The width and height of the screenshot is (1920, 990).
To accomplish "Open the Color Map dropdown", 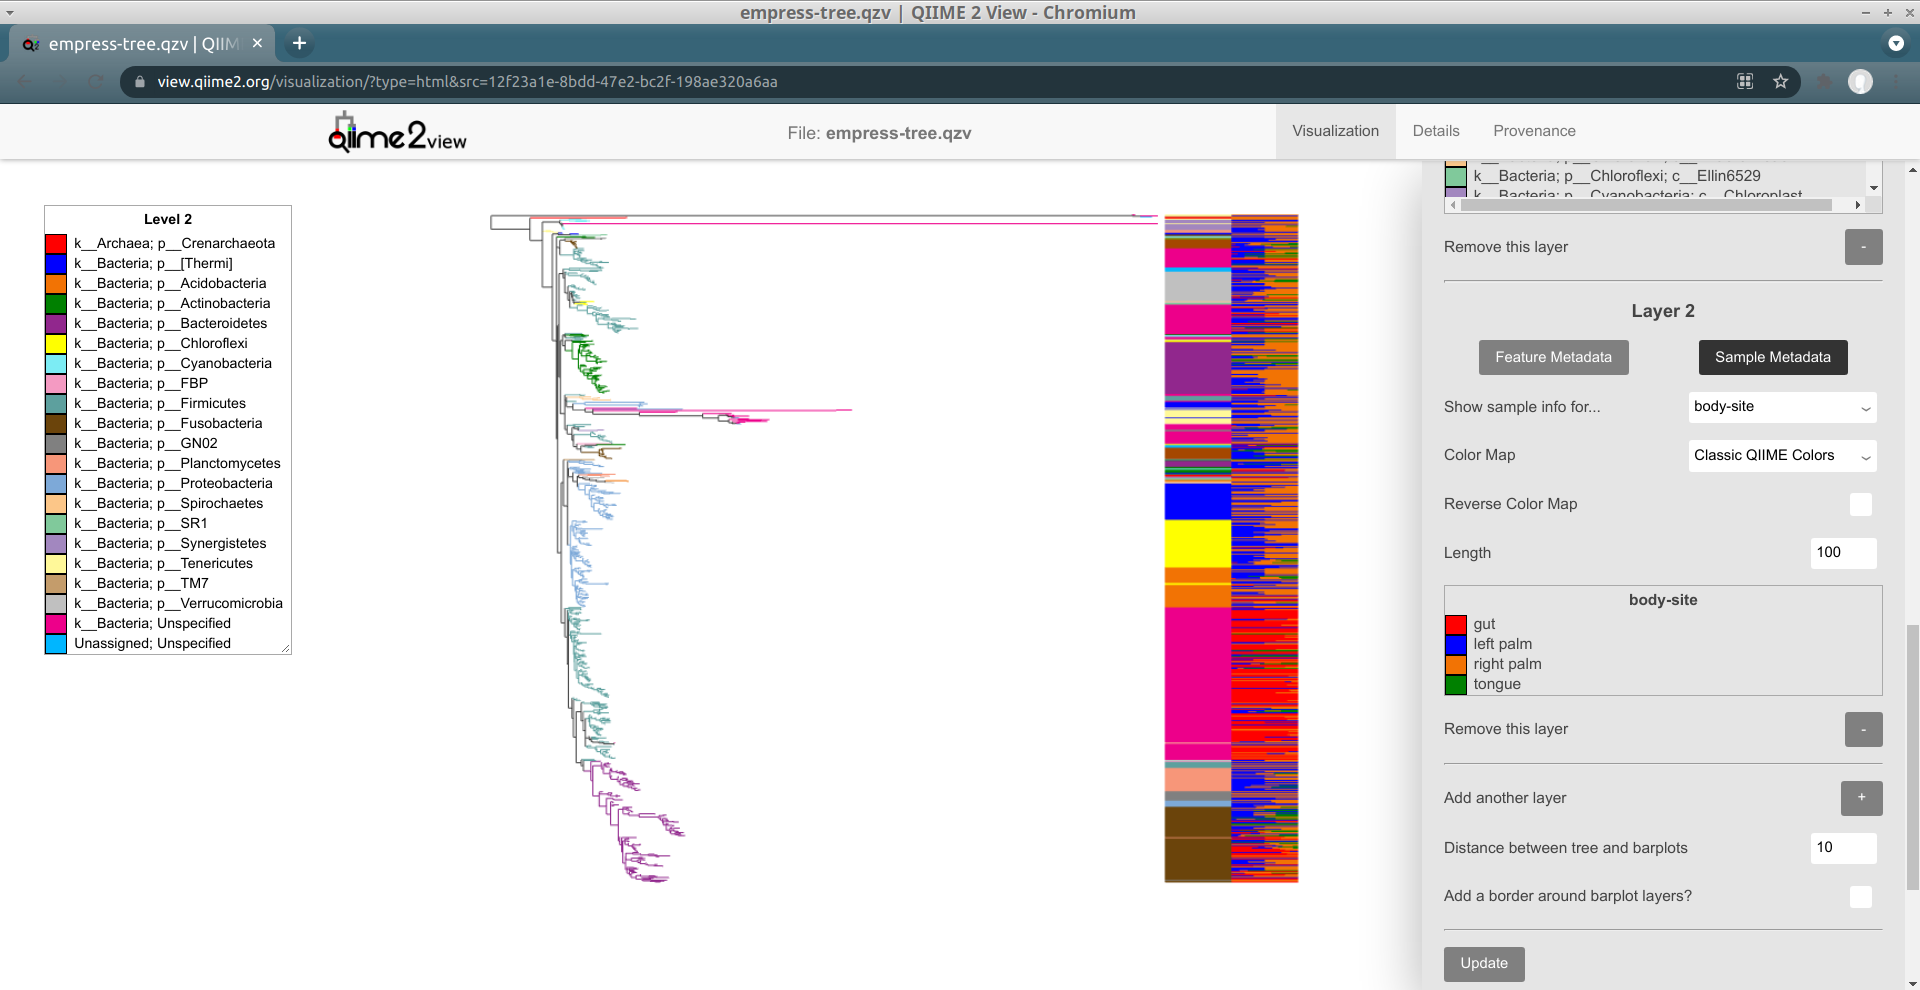I will point(1782,456).
